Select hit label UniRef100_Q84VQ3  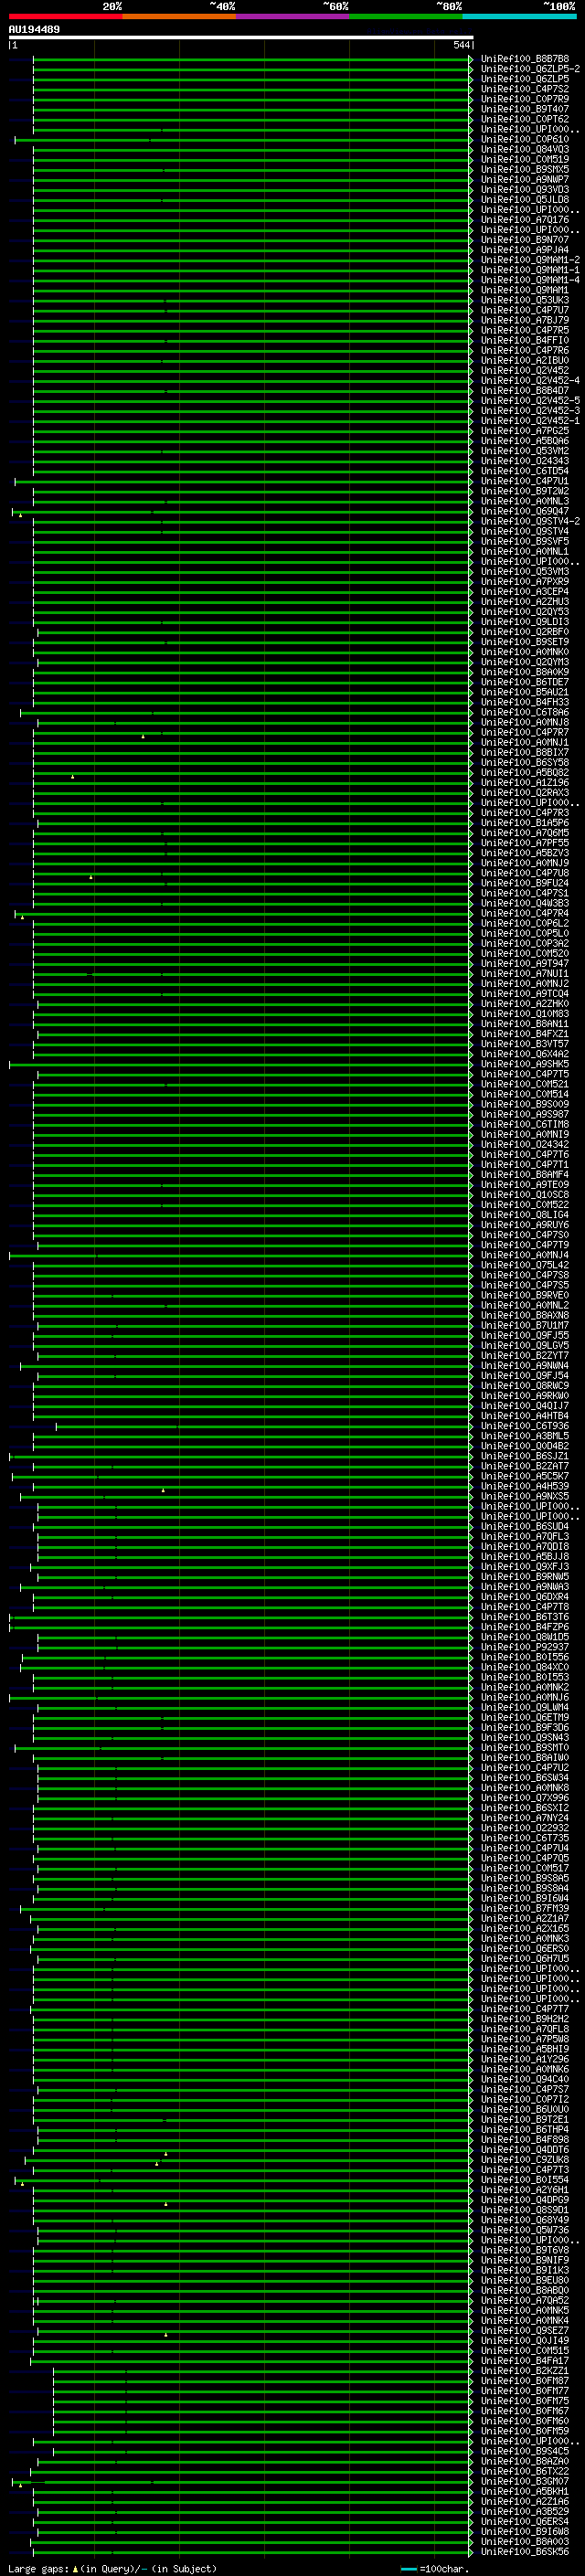click(525, 149)
